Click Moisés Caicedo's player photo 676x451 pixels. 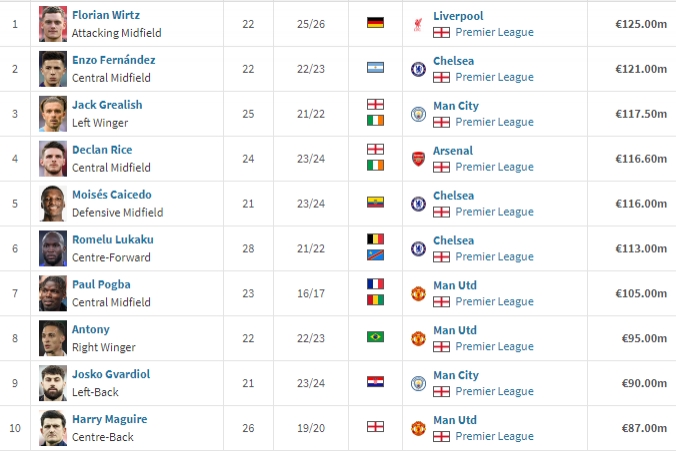coord(52,204)
